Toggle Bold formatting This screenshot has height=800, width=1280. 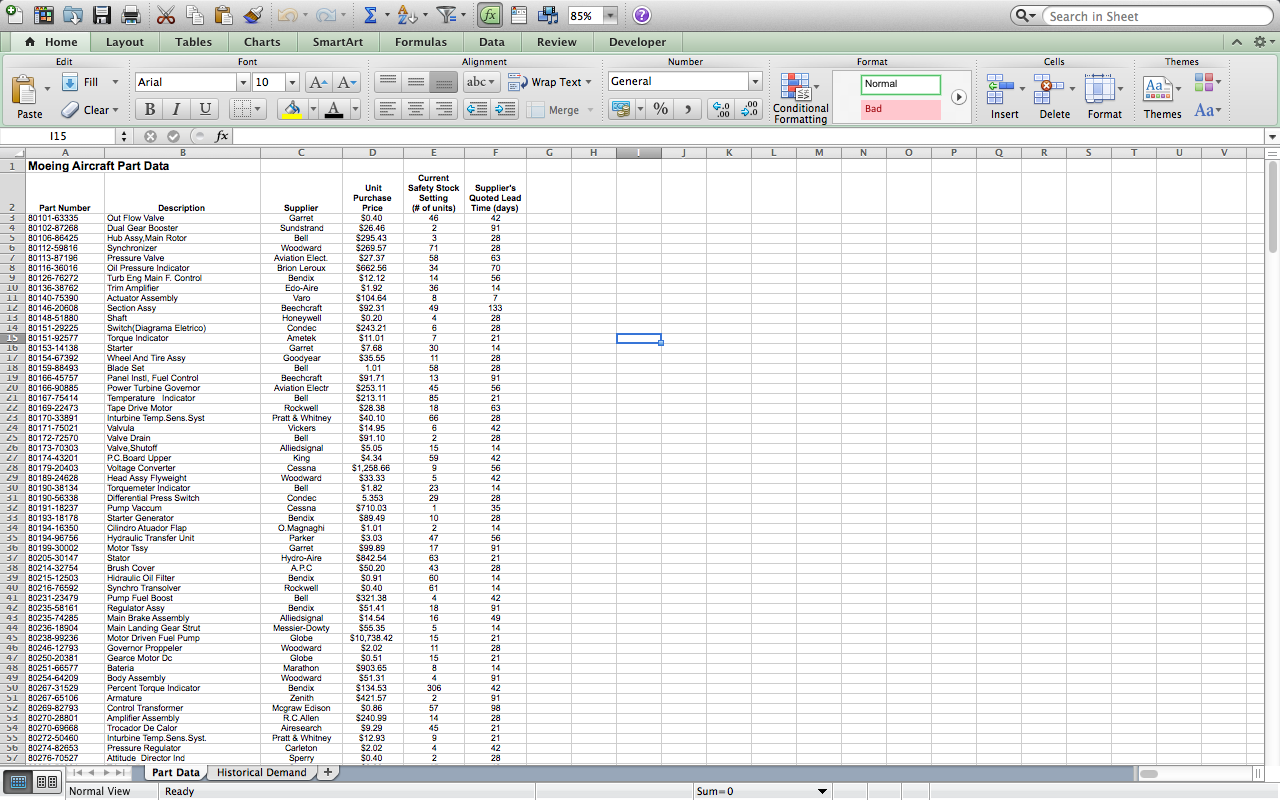pyautogui.click(x=149, y=109)
